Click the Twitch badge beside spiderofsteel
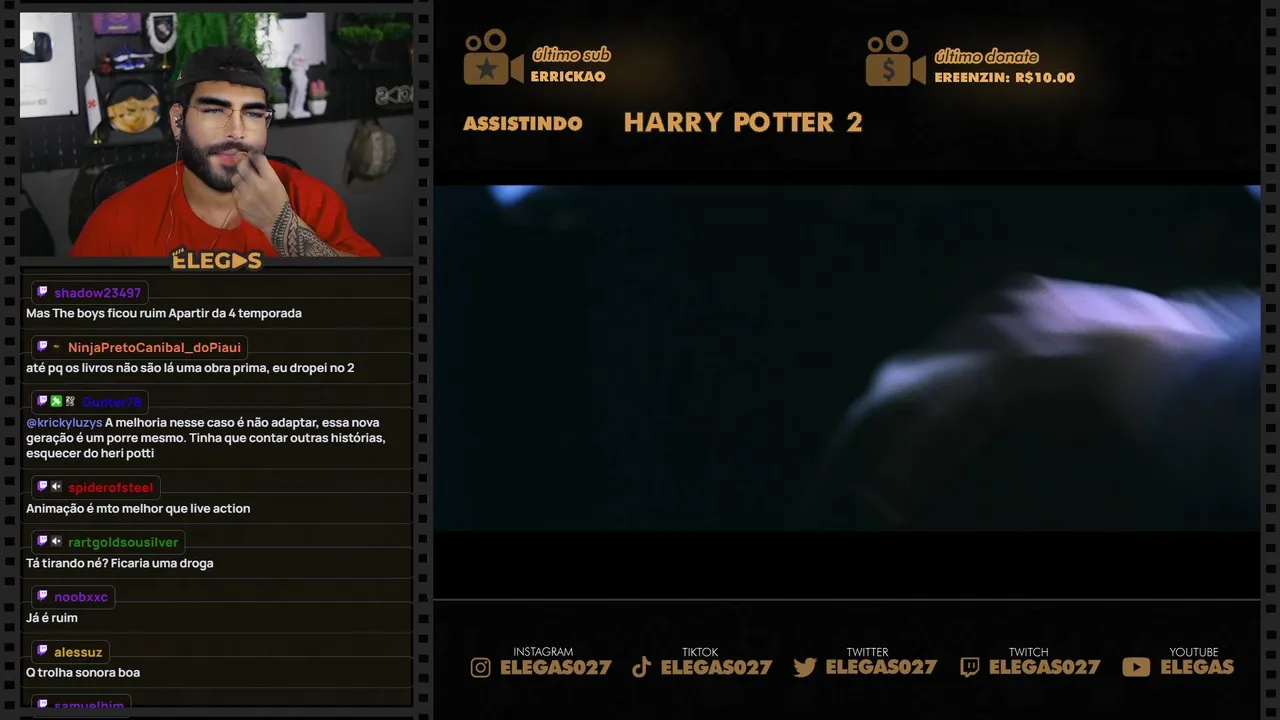This screenshot has height=720, width=1280. (x=42, y=487)
